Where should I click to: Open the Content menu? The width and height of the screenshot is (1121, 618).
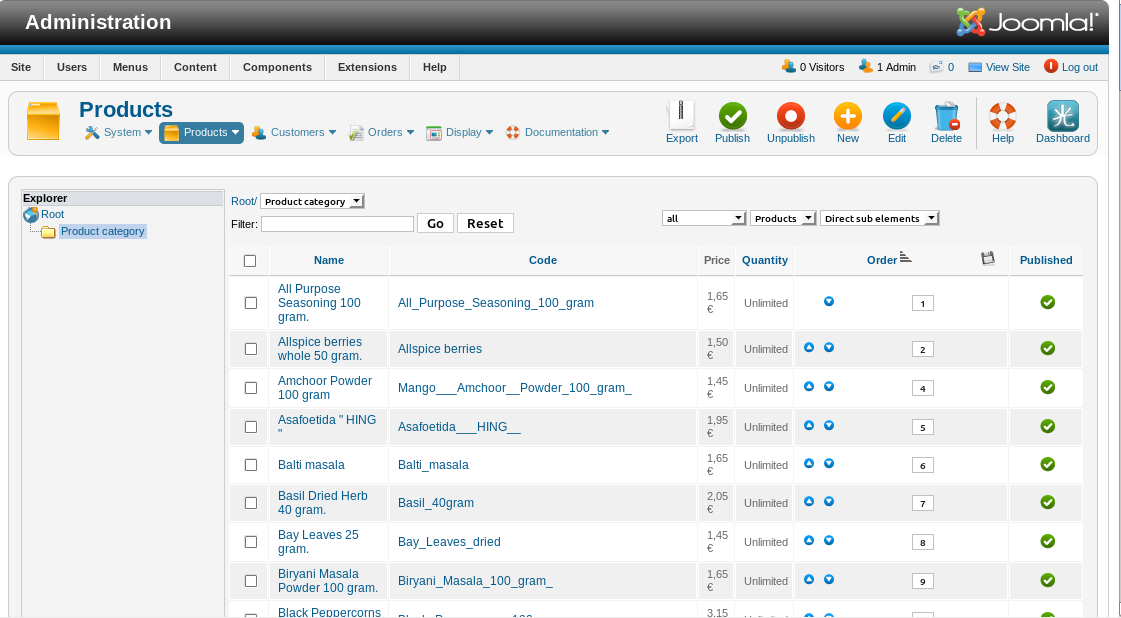click(195, 67)
